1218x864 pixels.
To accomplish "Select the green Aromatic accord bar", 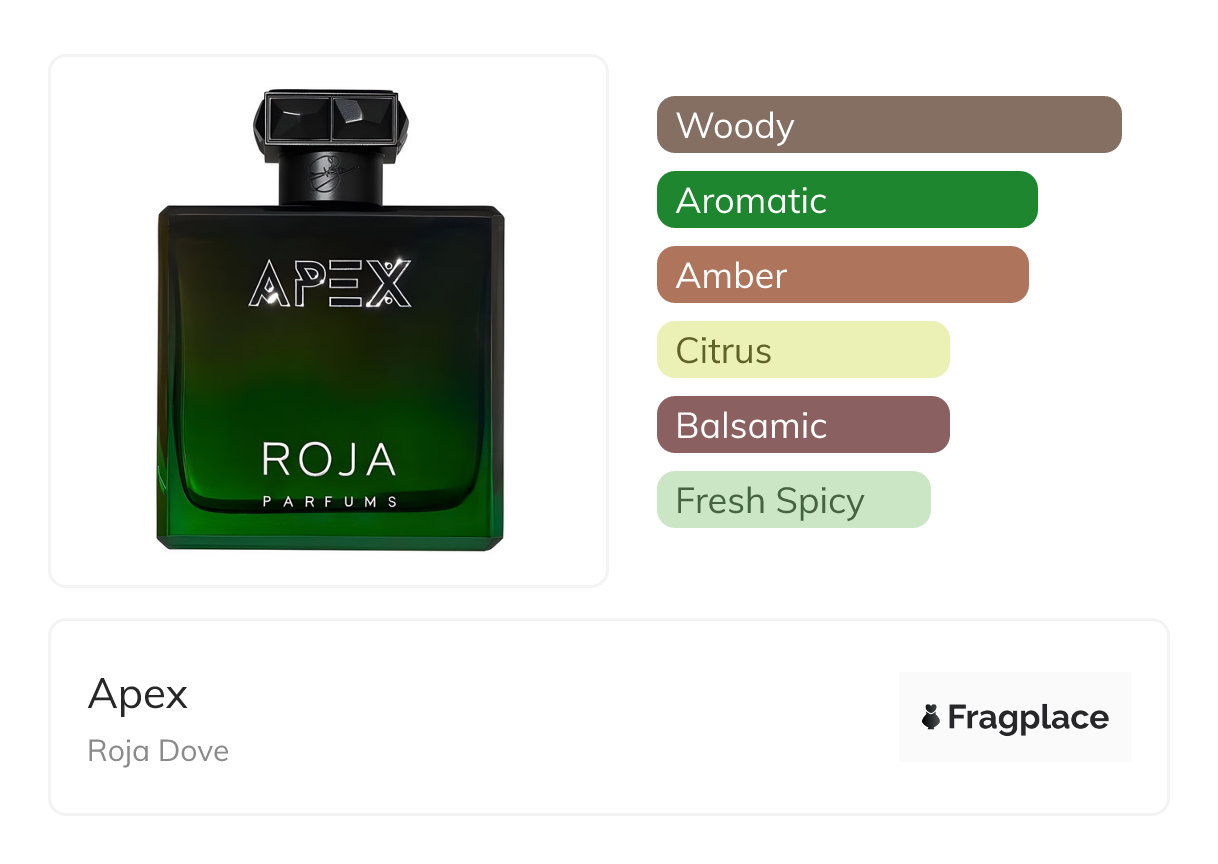I will pyautogui.click(x=847, y=200).
